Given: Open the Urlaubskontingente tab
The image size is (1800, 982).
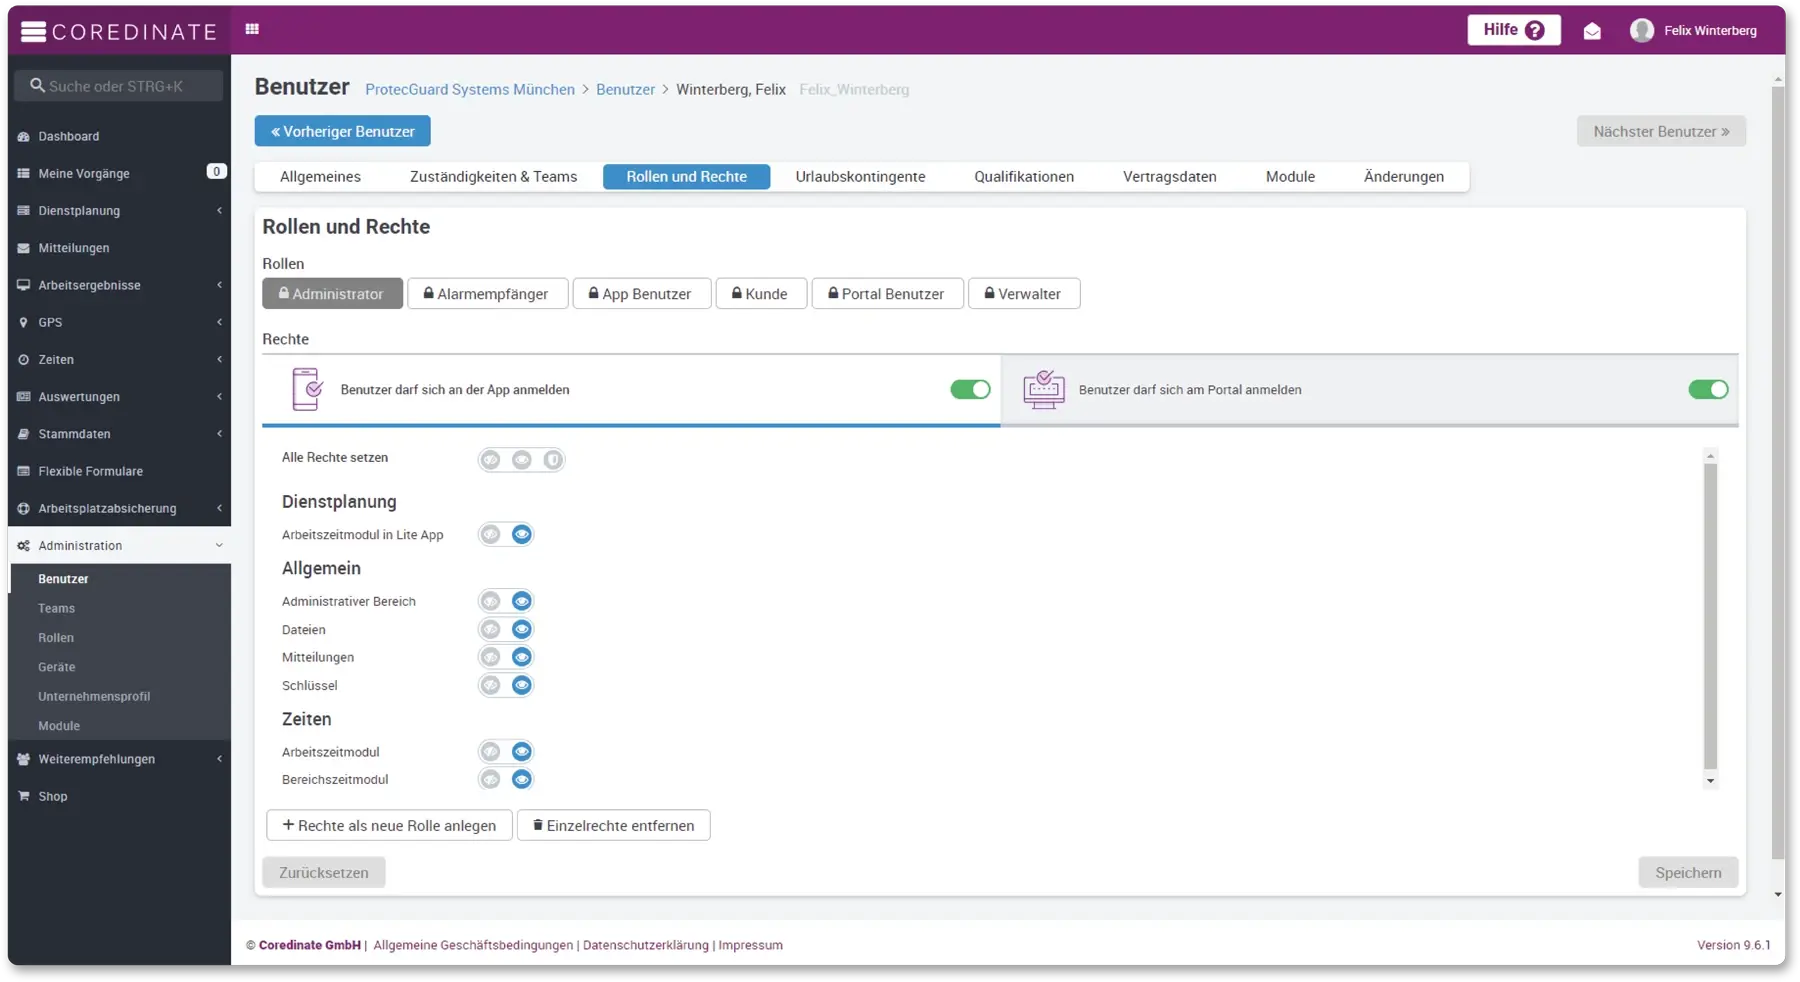Looking at the screenshot, I should [858, 176].
